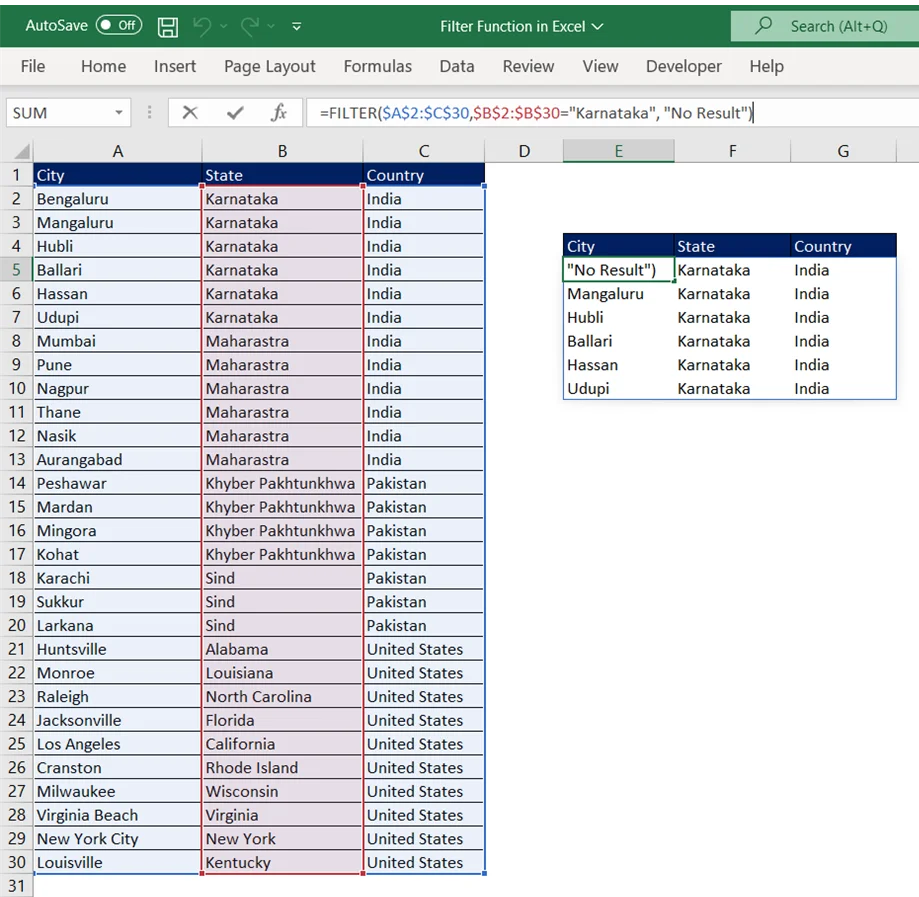
Task: Click the Save icon in title bar
Action: pos(168,27)
